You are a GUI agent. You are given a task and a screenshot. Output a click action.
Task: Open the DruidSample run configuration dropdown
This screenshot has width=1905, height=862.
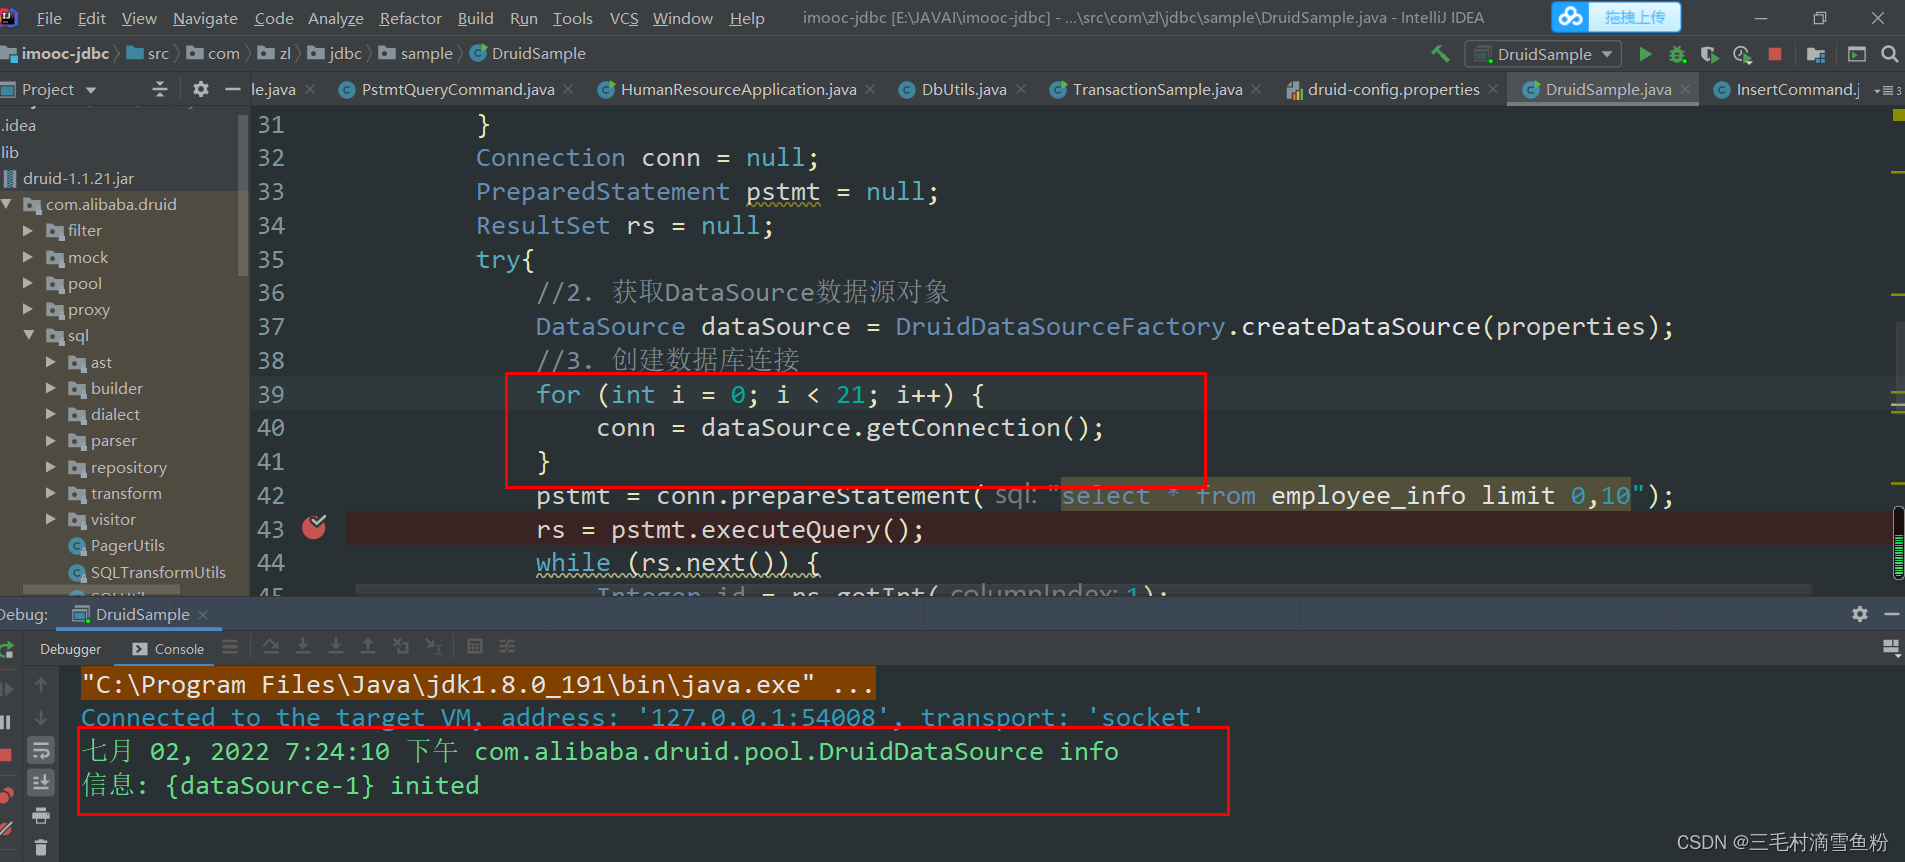(x=1544, y=54)
